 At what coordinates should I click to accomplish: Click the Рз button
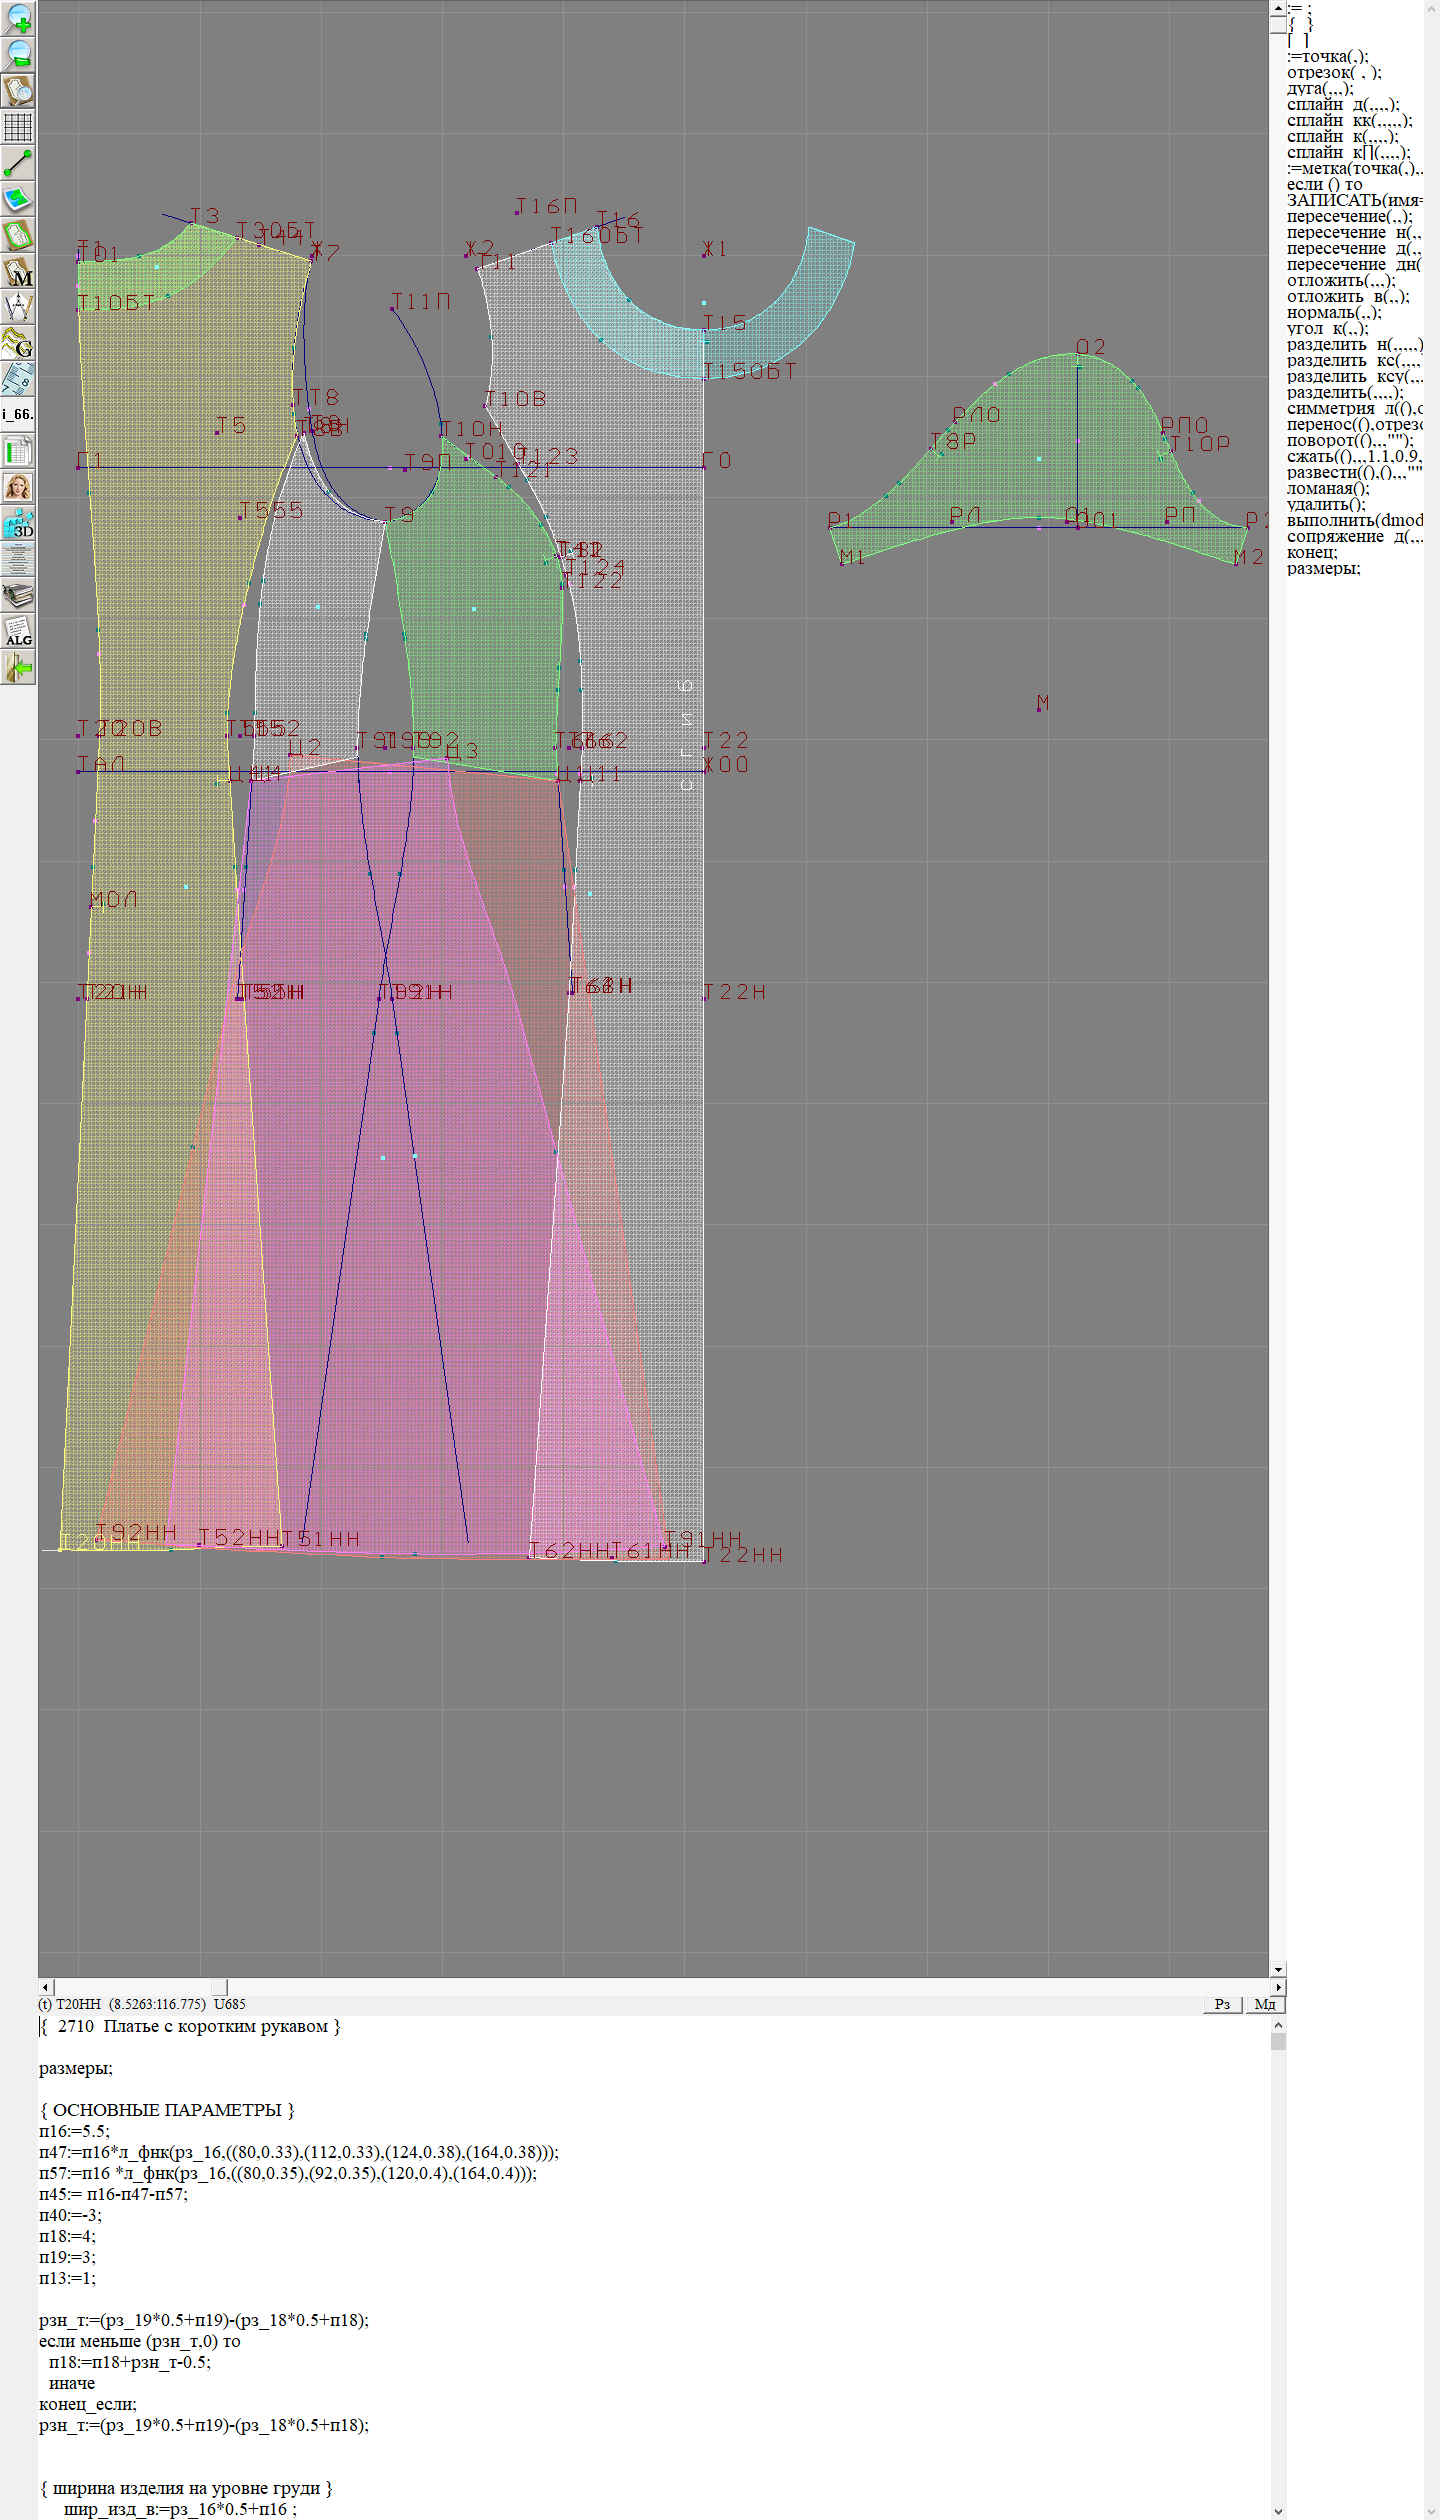coord(1222,2004)
